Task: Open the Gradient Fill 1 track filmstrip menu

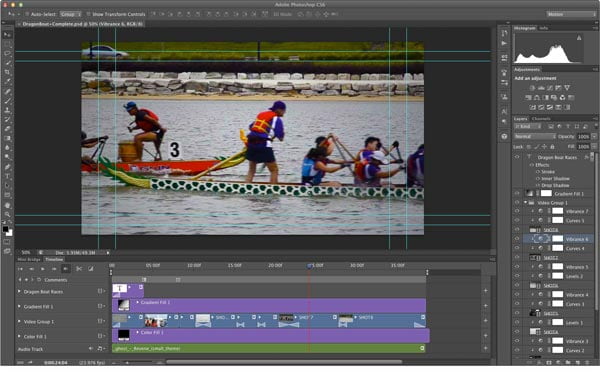Action: coord(101,307)
